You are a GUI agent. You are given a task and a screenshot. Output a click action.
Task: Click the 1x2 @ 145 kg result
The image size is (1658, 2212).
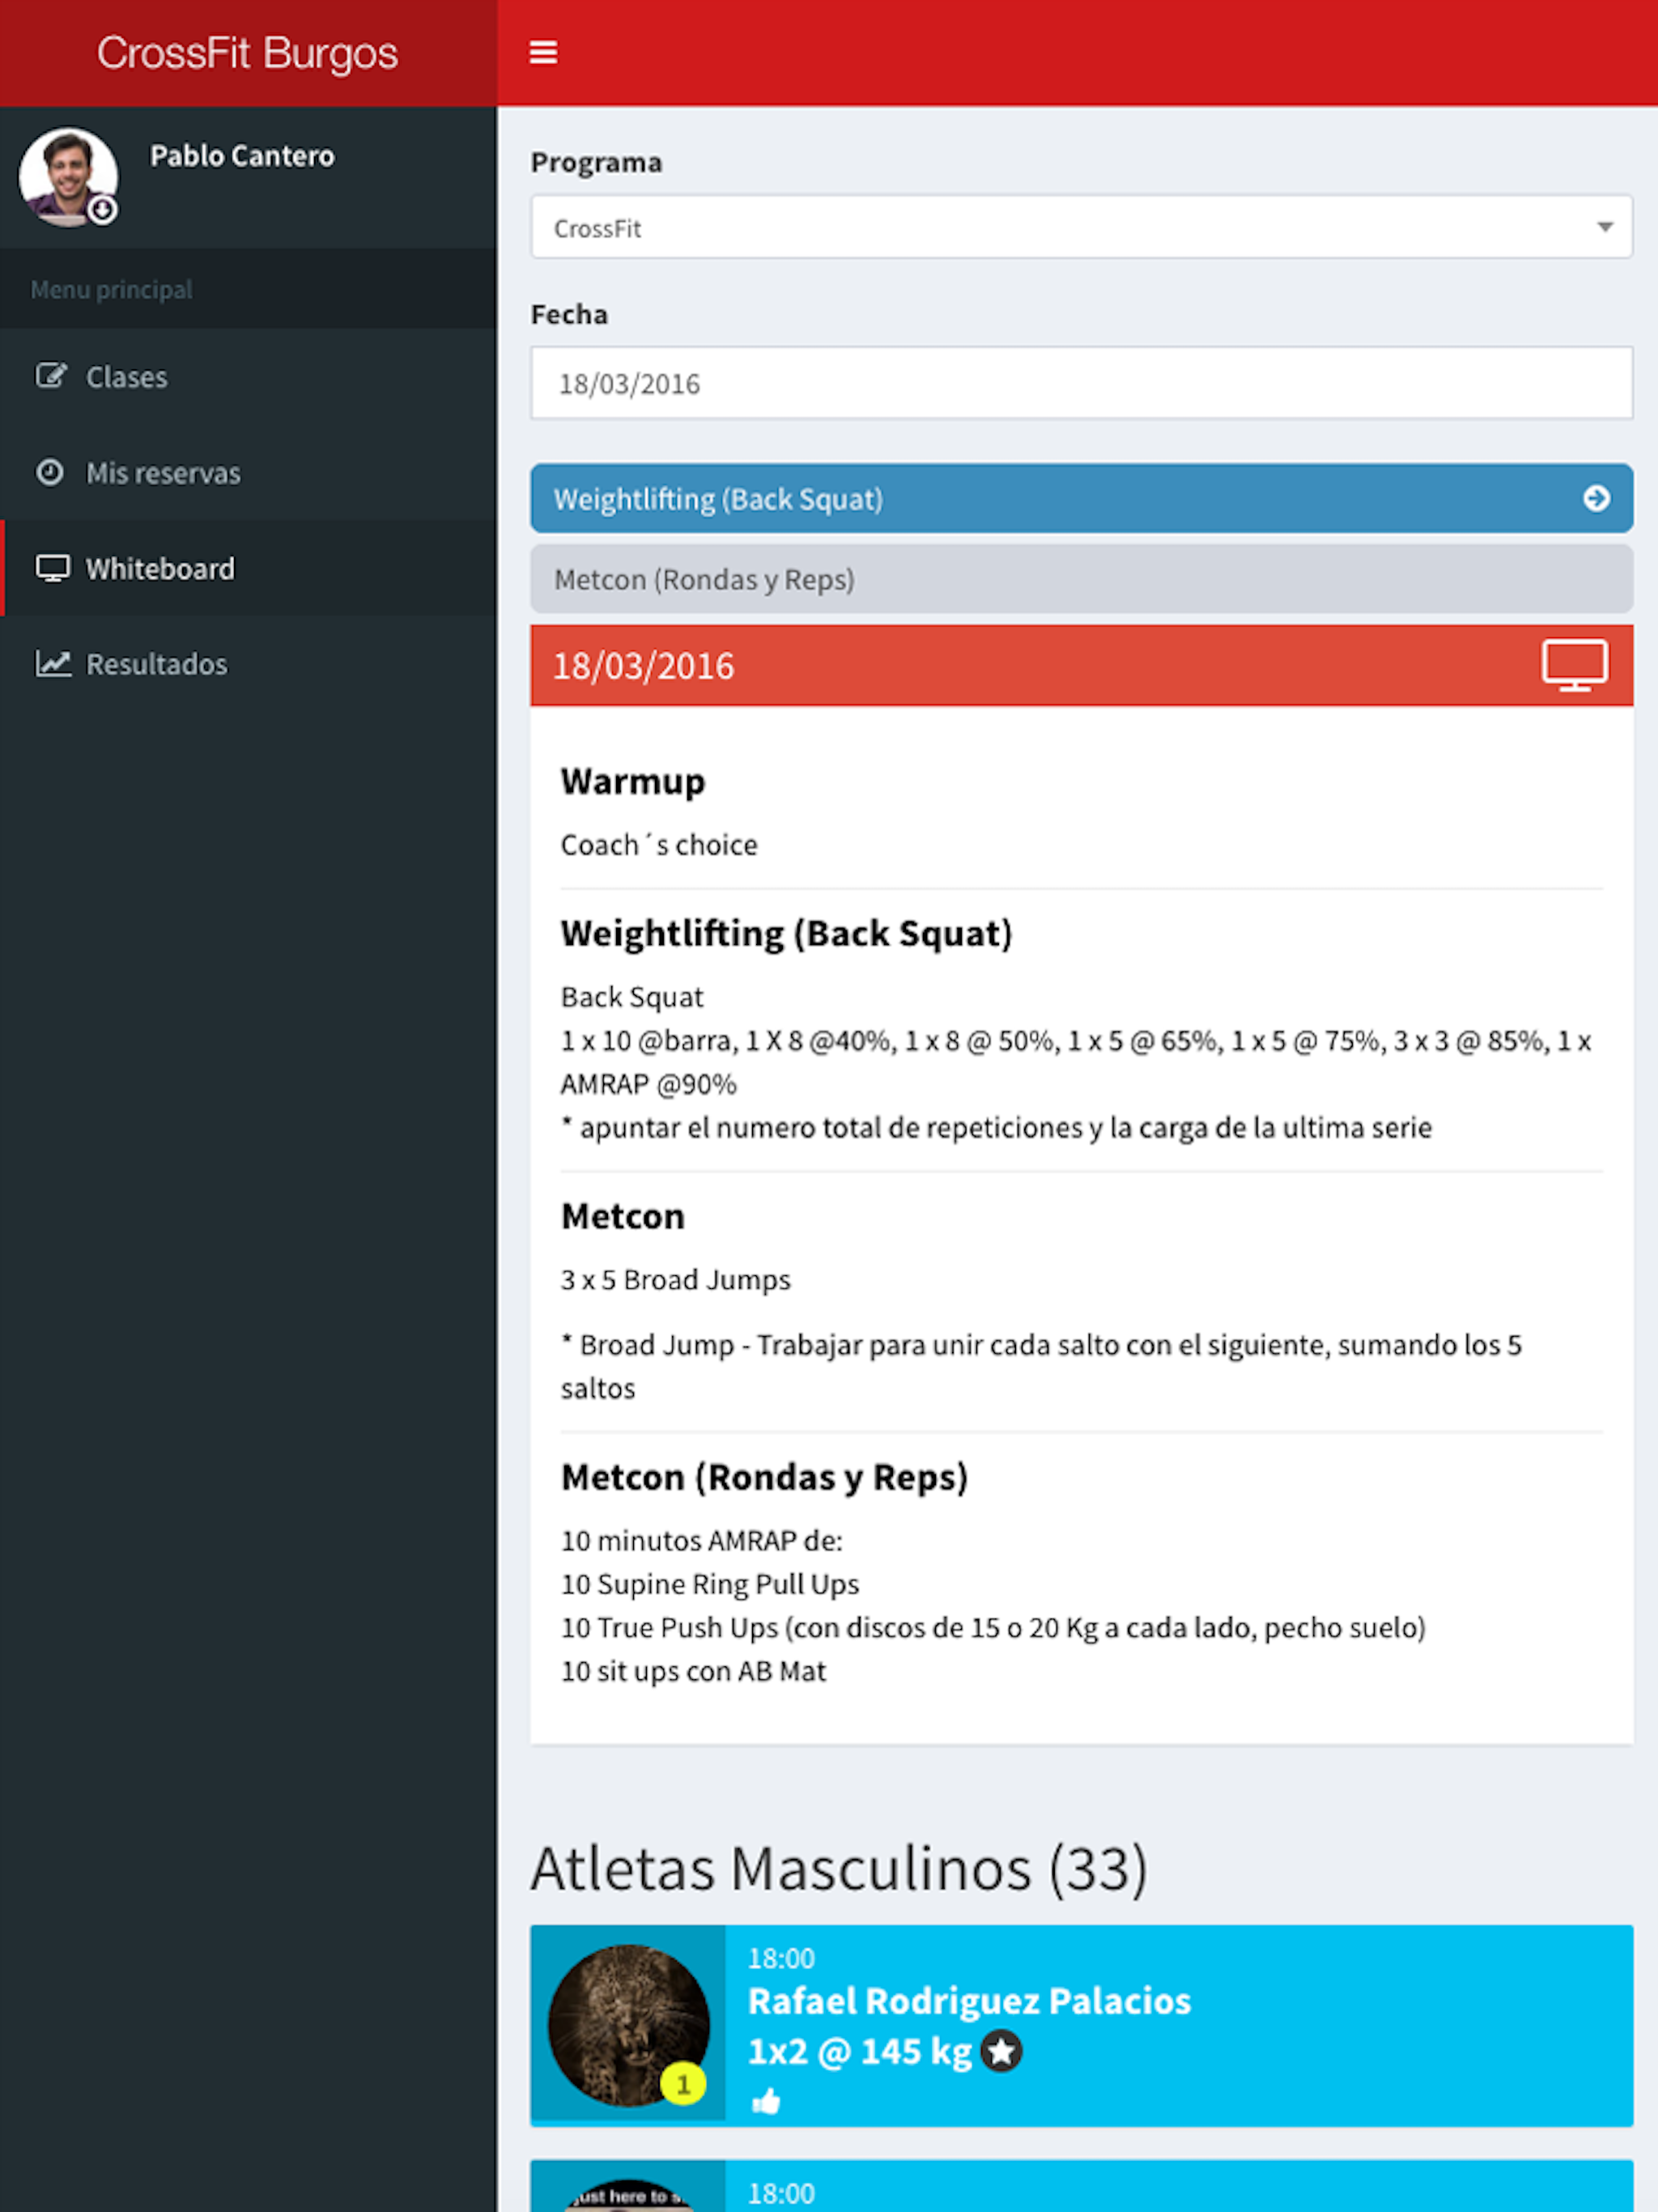pos(860,2052)
